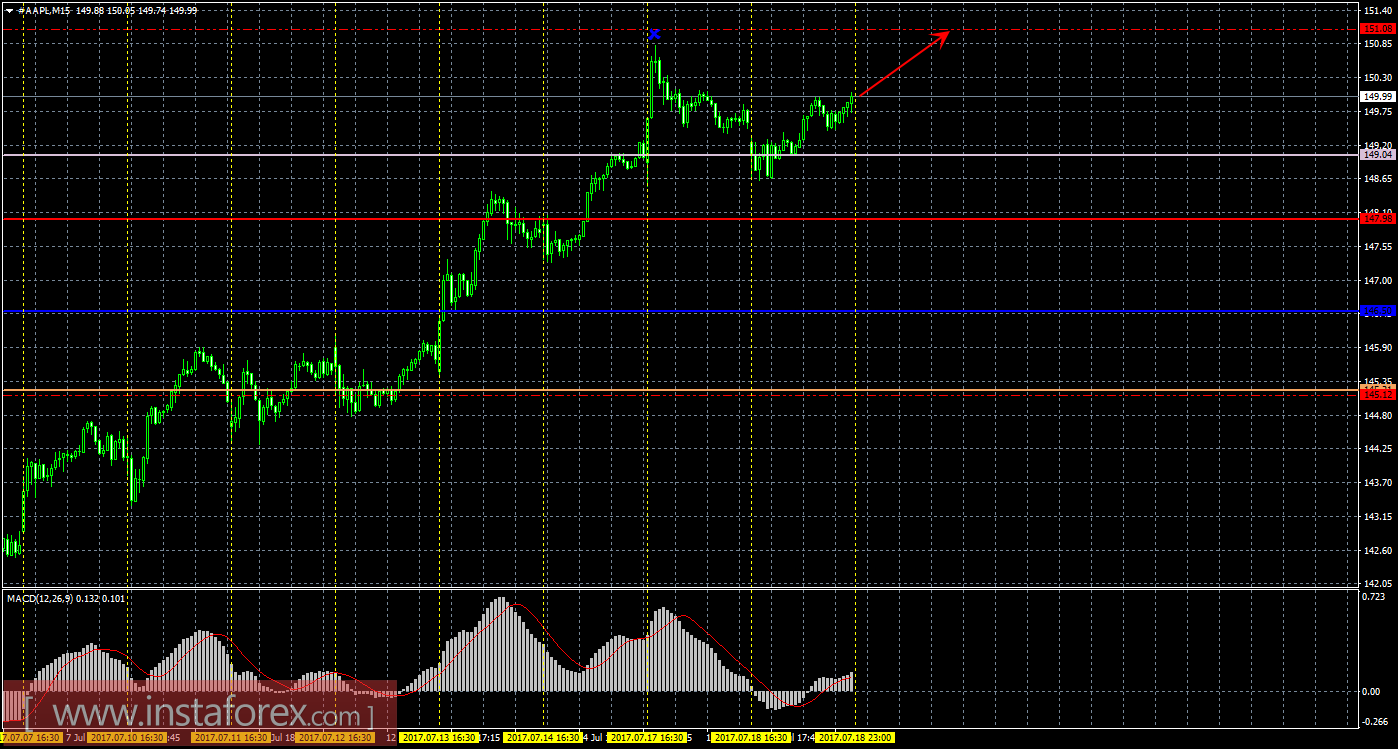The width and height of the screenshot is (1398, 749).
Task: Select the 149.04 level price label
Action: click(1378, 155)
